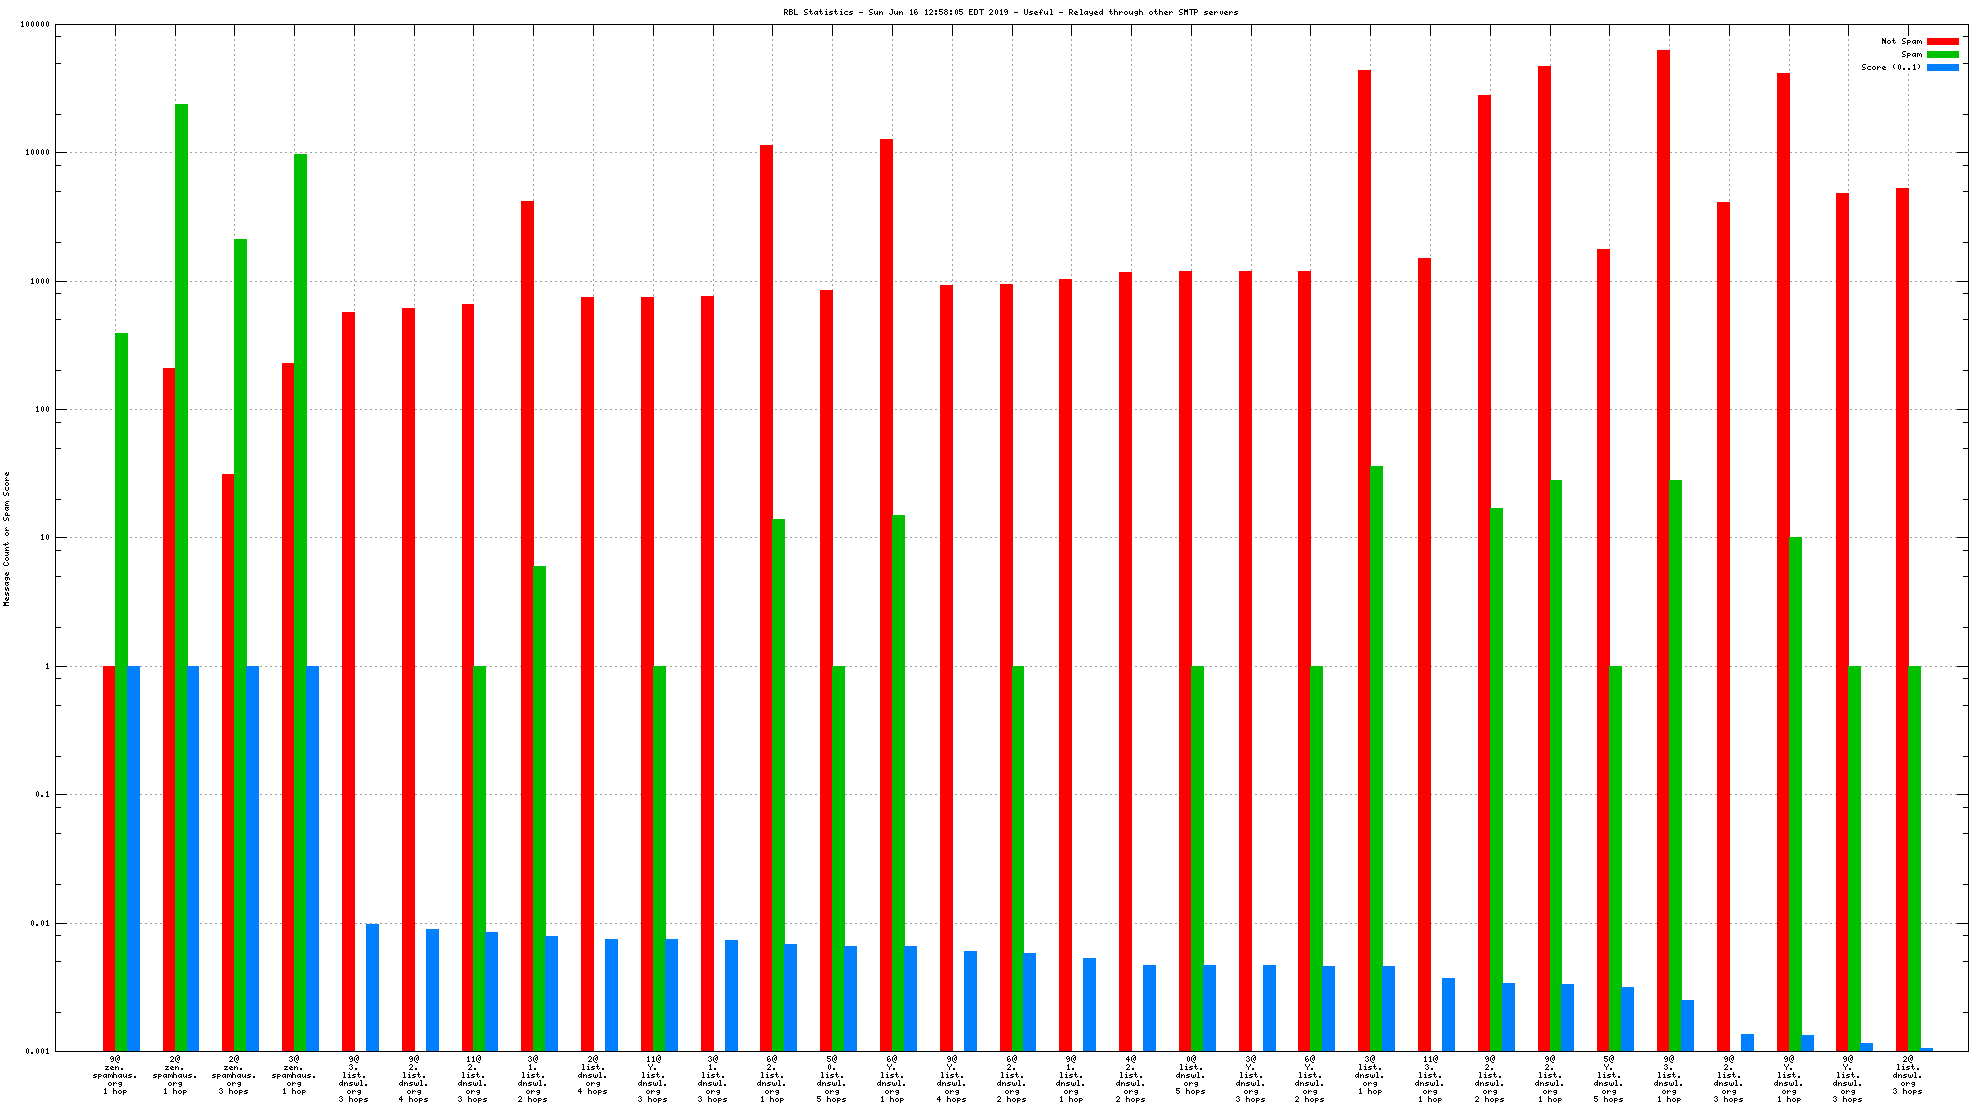1984x1116 pixels.
Task: Click the blue score bar of first group
Action: point(134,858)
